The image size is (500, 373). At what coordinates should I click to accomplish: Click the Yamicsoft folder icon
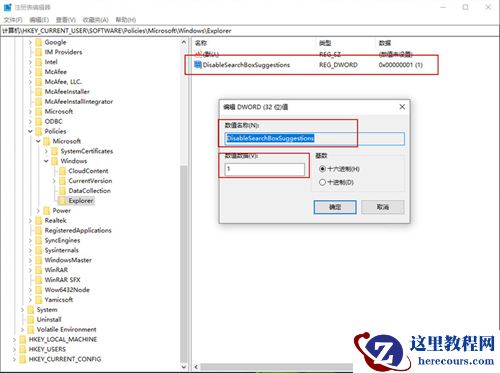tap(39, 300)
